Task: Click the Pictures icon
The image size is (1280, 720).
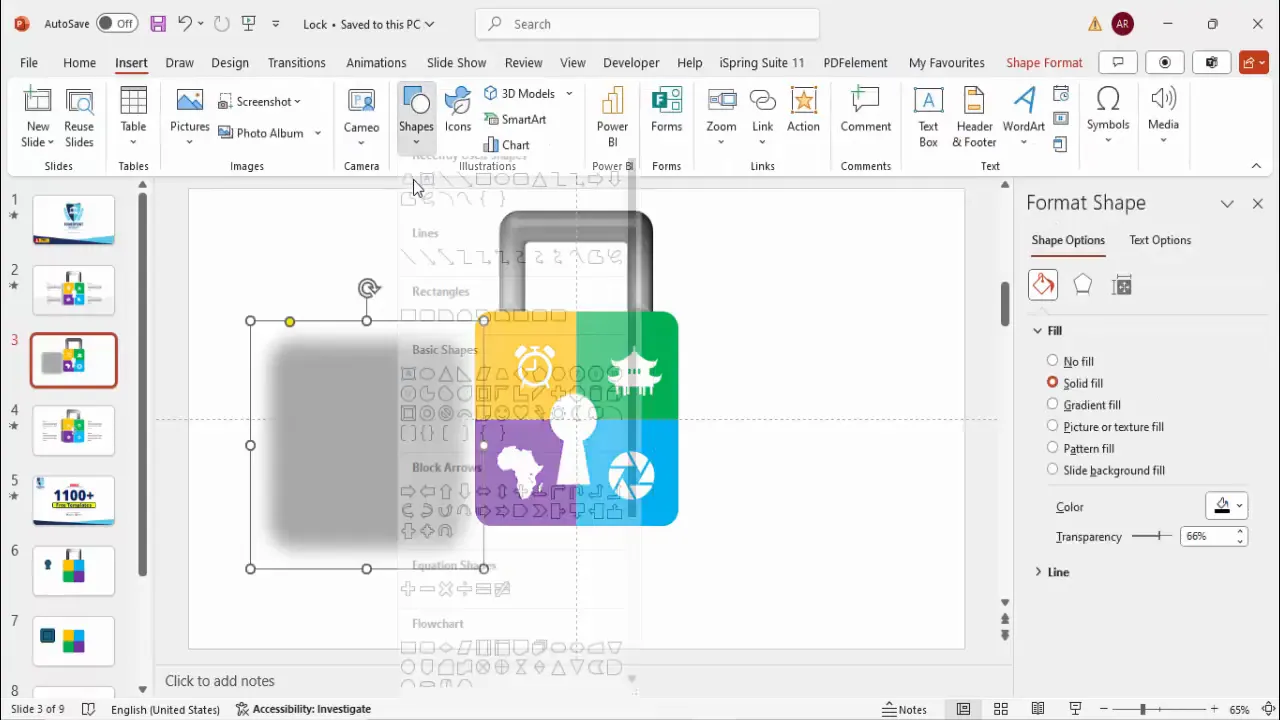Action: [190, 102]
